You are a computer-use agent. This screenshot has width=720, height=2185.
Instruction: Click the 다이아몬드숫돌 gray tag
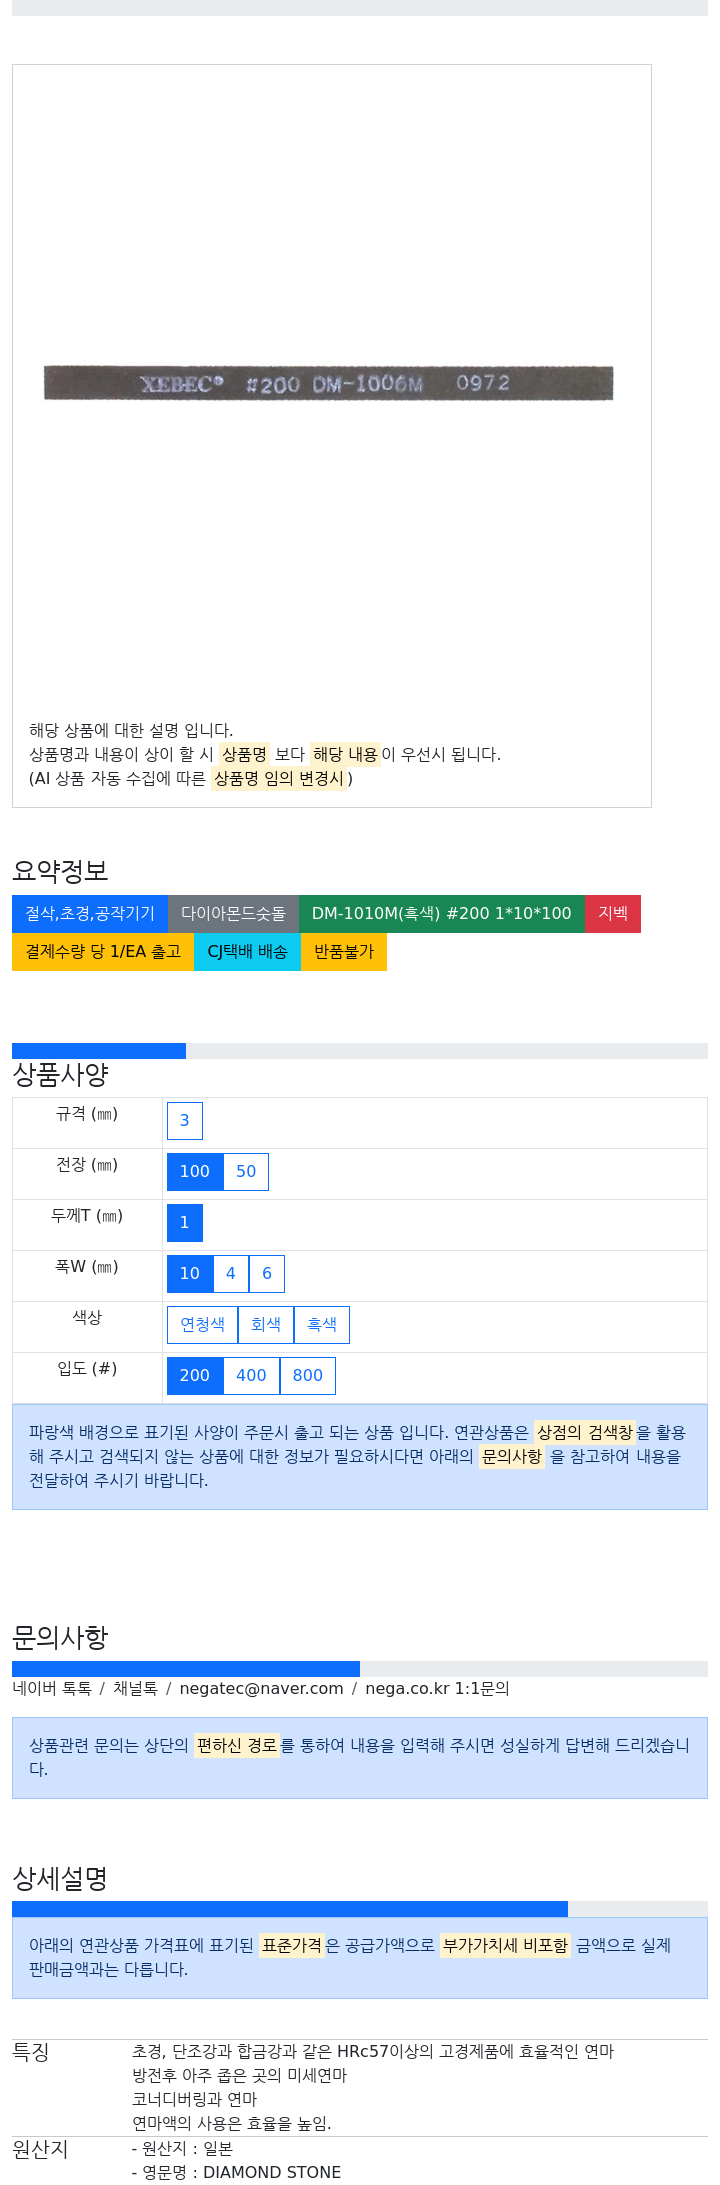click(233, 913)
